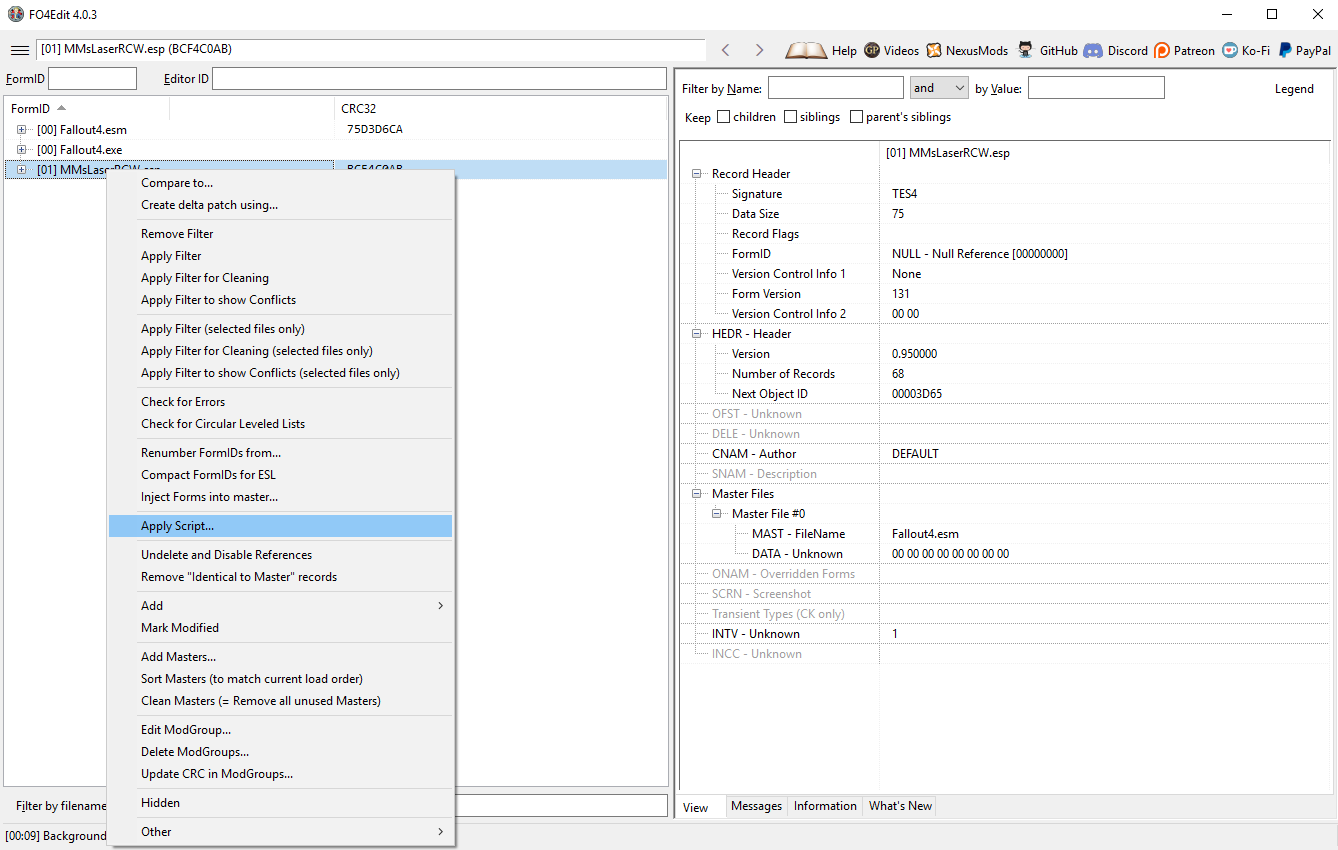
Task: Click the Legend button
Action: 1293,89
